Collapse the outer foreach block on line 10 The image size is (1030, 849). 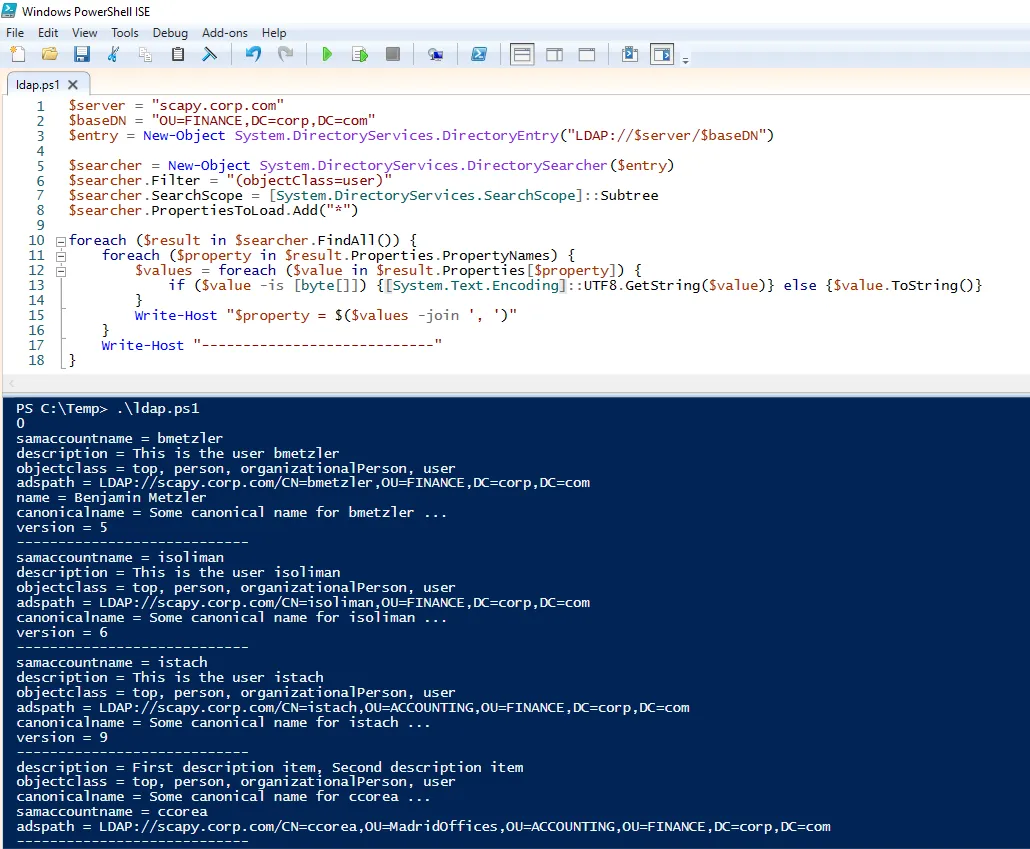60,241
